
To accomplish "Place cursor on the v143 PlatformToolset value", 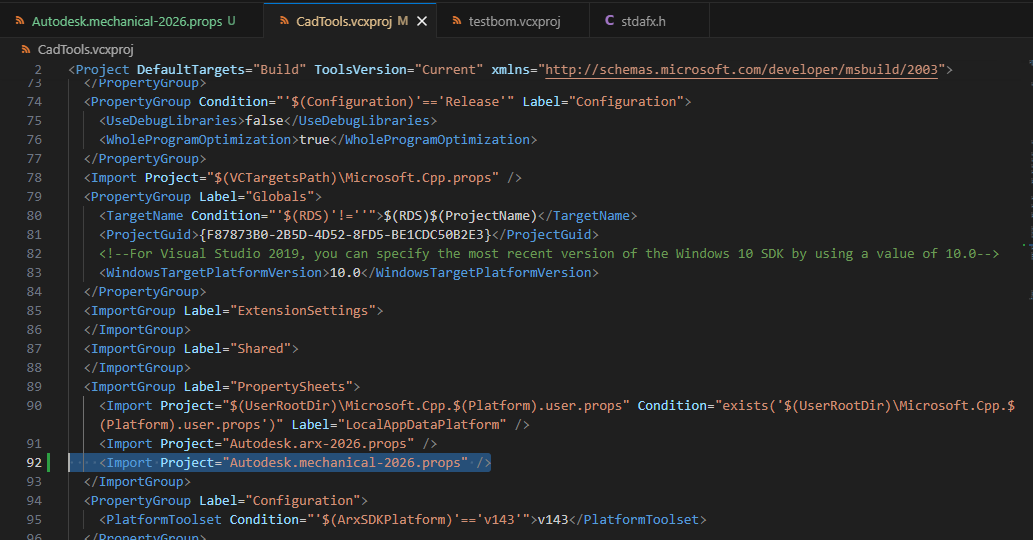I will click(x=553, y=519).
